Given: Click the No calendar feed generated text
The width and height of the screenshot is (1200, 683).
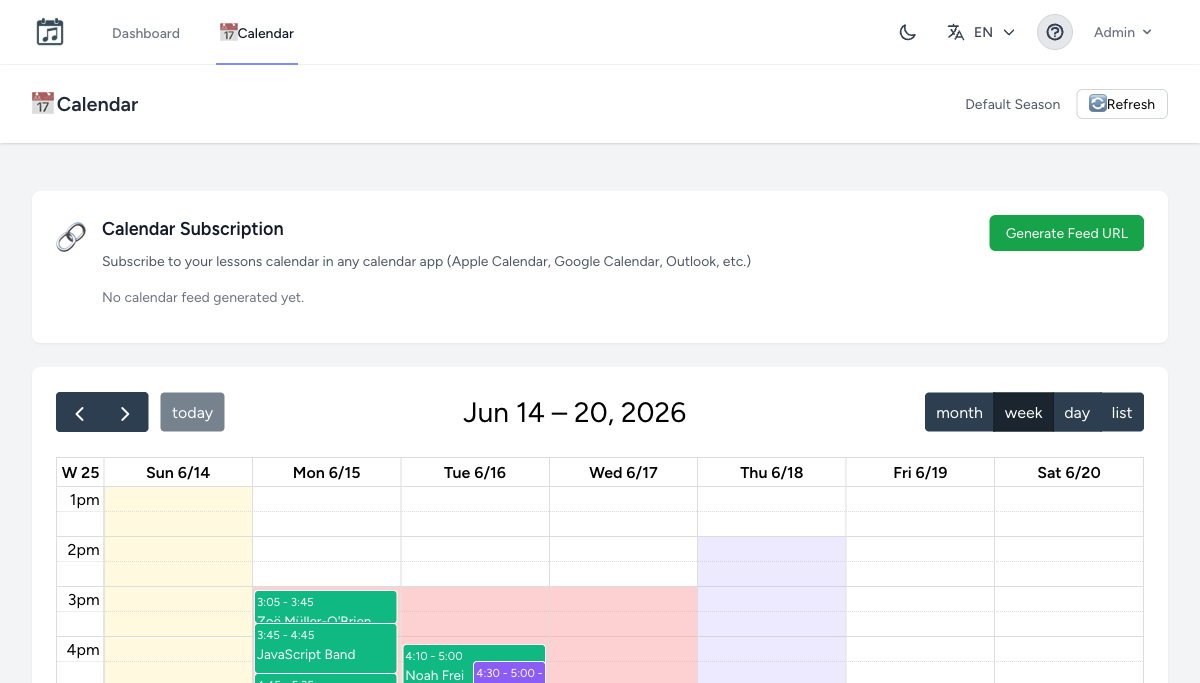Looking at the screenshot, I should pos(203,297).
